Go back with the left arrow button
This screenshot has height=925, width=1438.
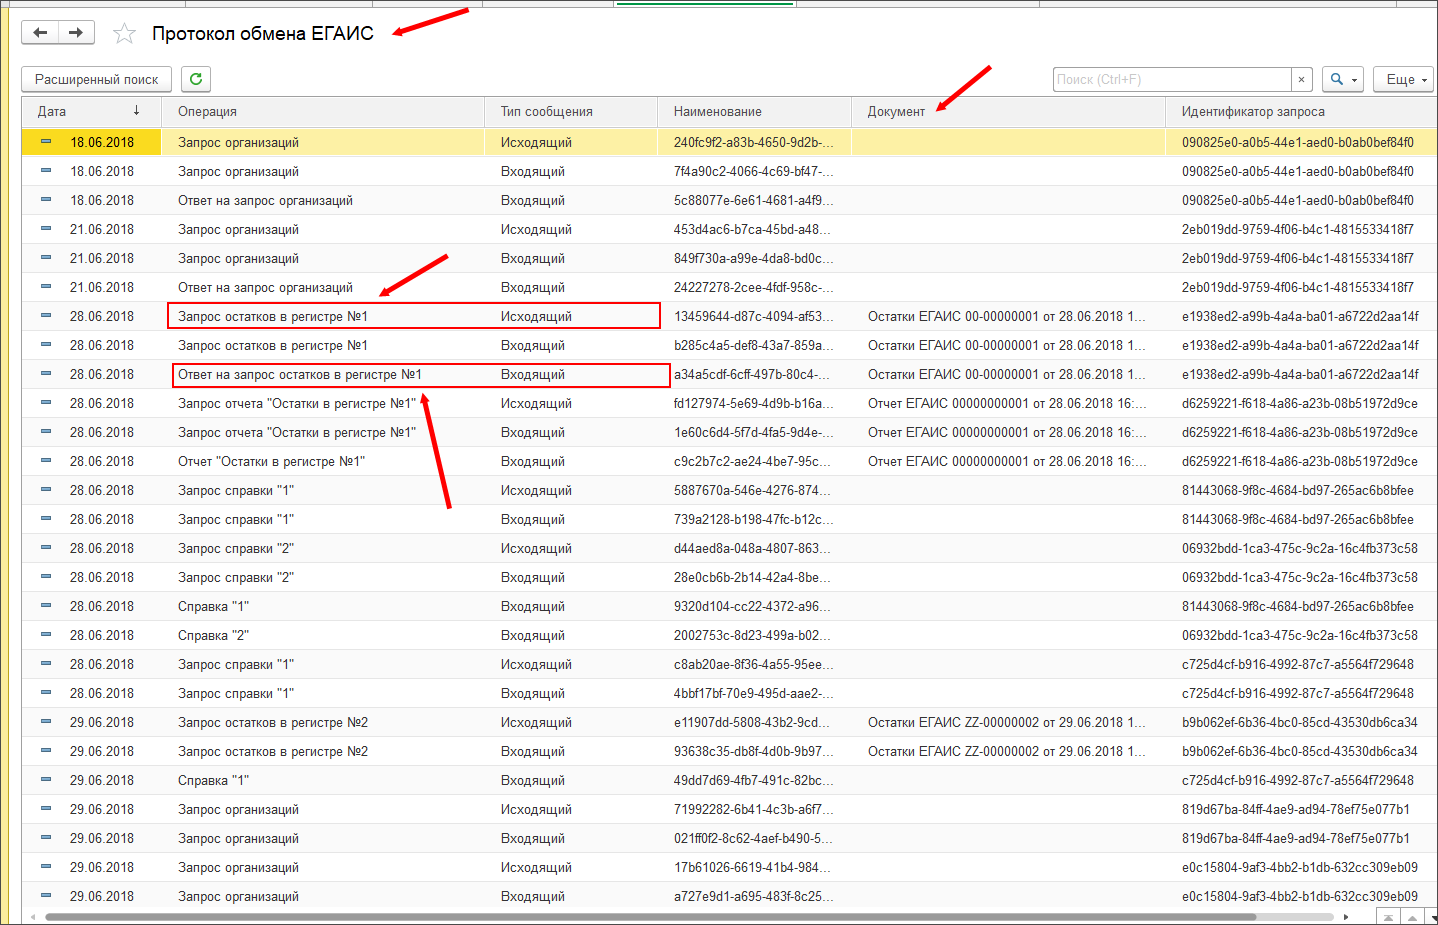[40, 33]
